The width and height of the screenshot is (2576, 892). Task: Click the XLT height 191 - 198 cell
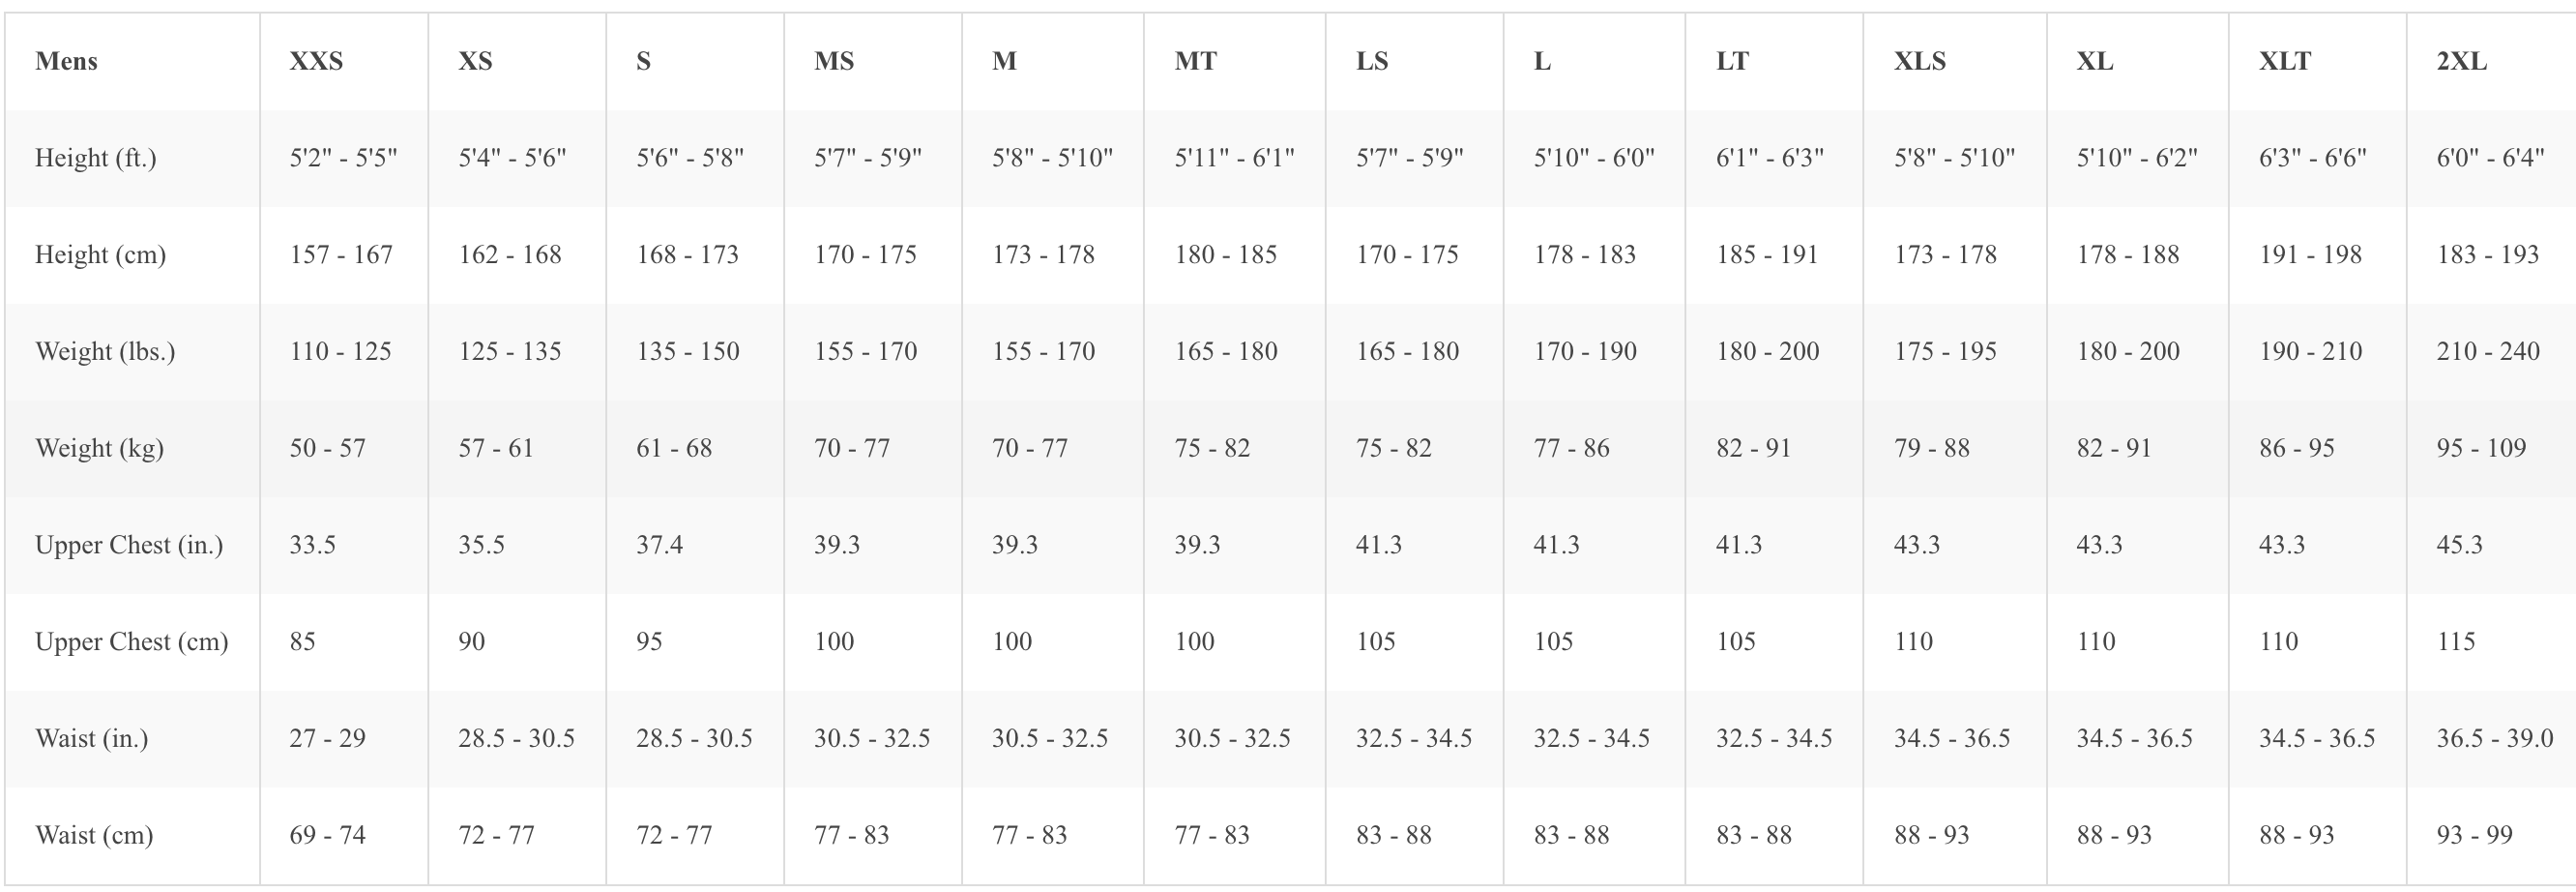click(2310, 255)
